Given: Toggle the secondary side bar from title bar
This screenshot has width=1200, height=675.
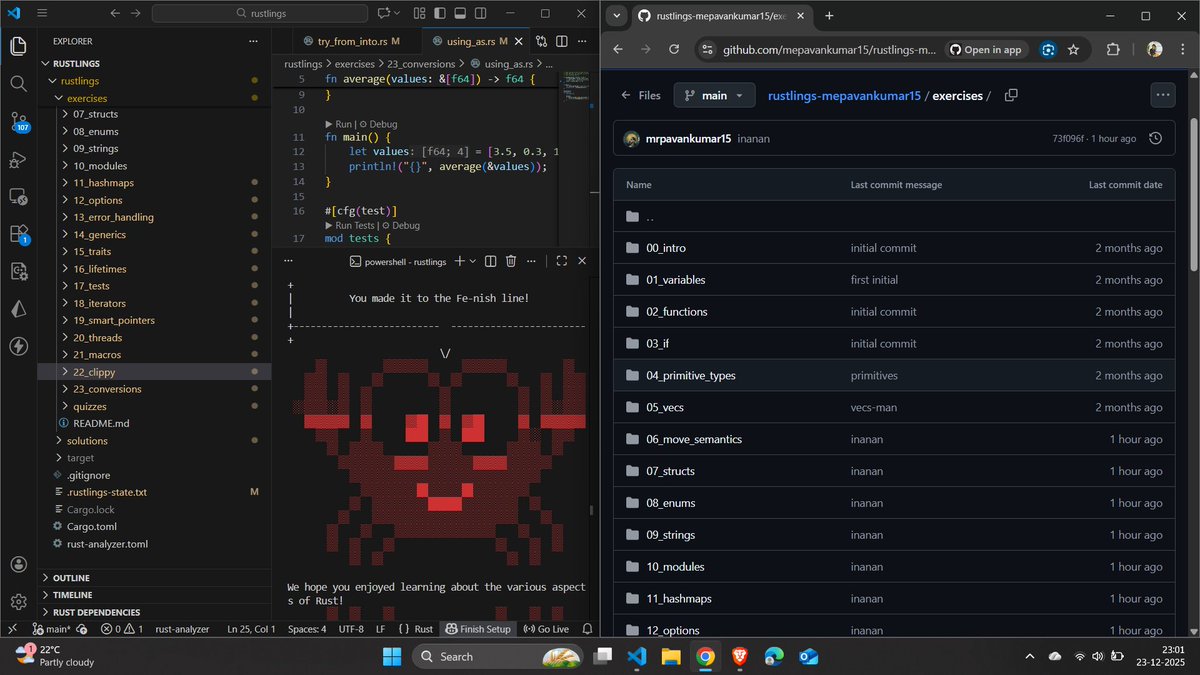Looking at the screenshot, I should [480, 14].
